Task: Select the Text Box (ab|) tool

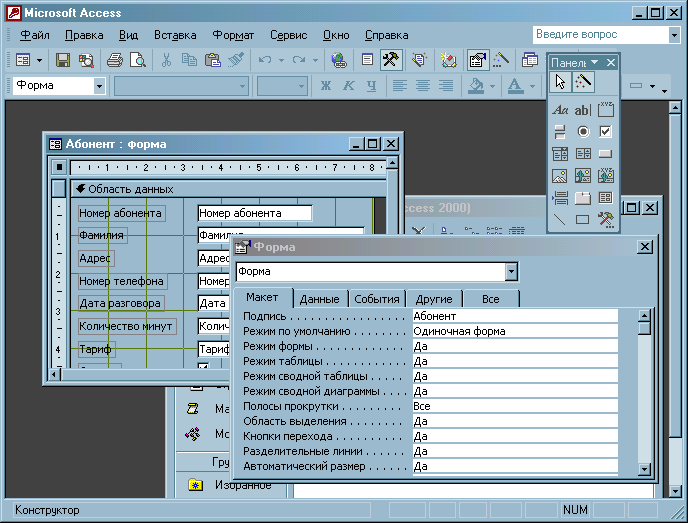Action: pyautogui.click(x=583, y=110)
